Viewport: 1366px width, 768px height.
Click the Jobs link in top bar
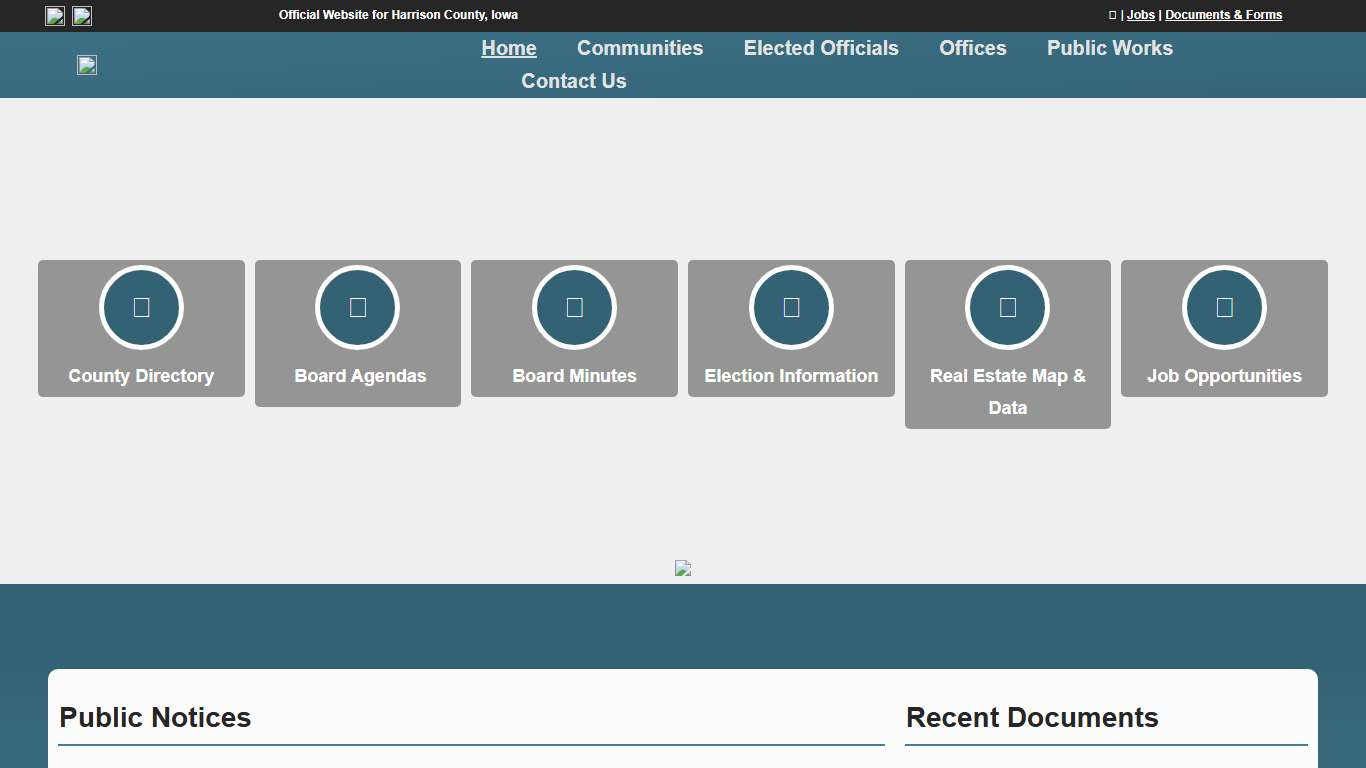click(1141, 15)
